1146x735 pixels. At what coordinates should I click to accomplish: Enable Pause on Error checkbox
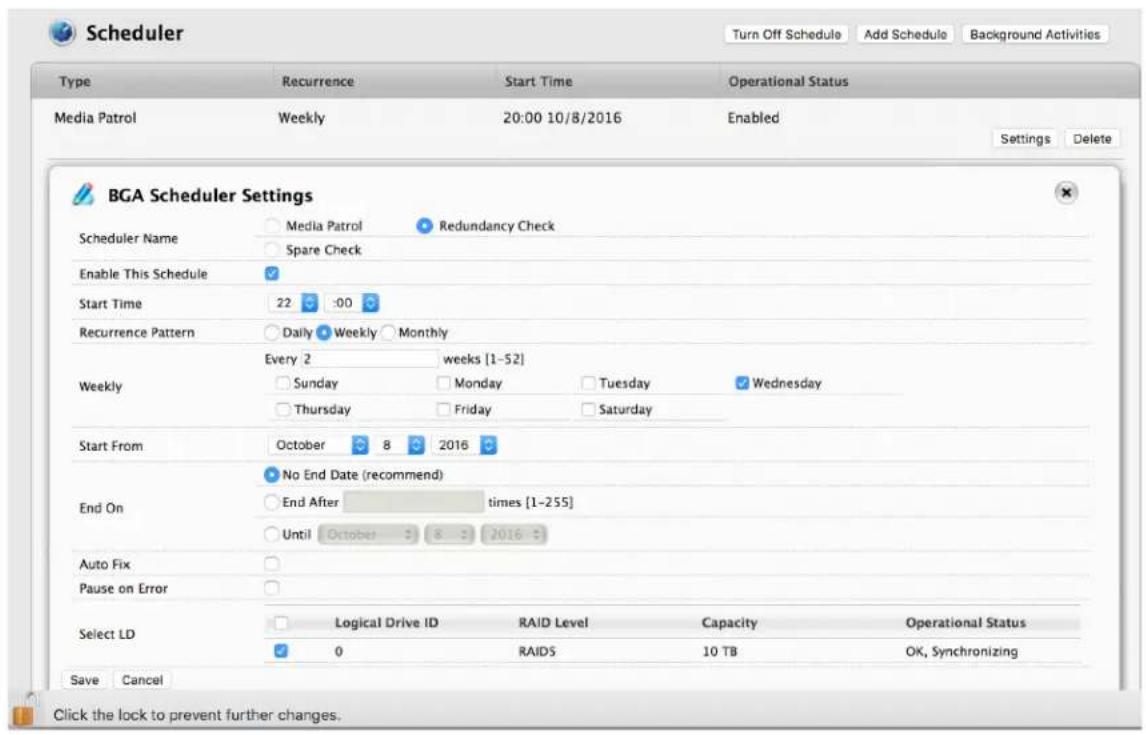(272, 587)
